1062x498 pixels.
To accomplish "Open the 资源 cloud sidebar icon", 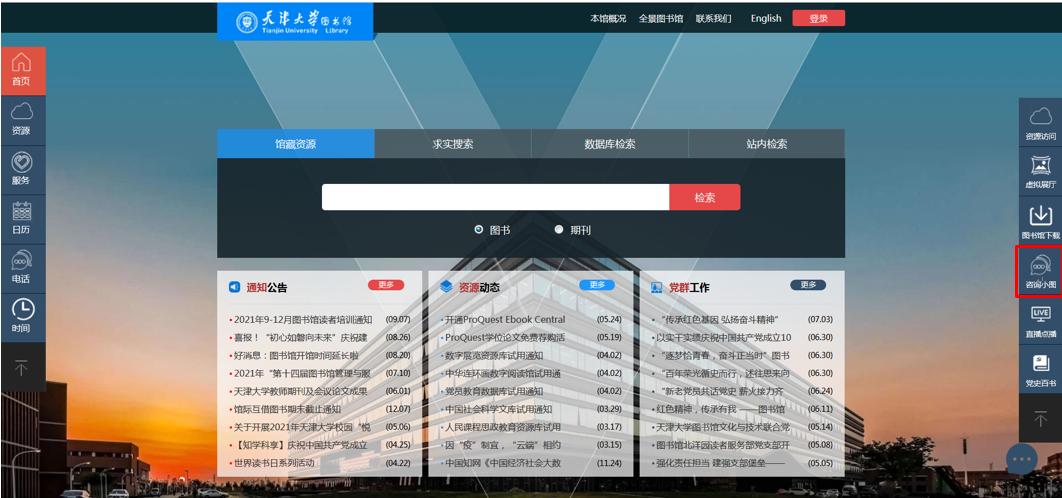I will [23, 120].
